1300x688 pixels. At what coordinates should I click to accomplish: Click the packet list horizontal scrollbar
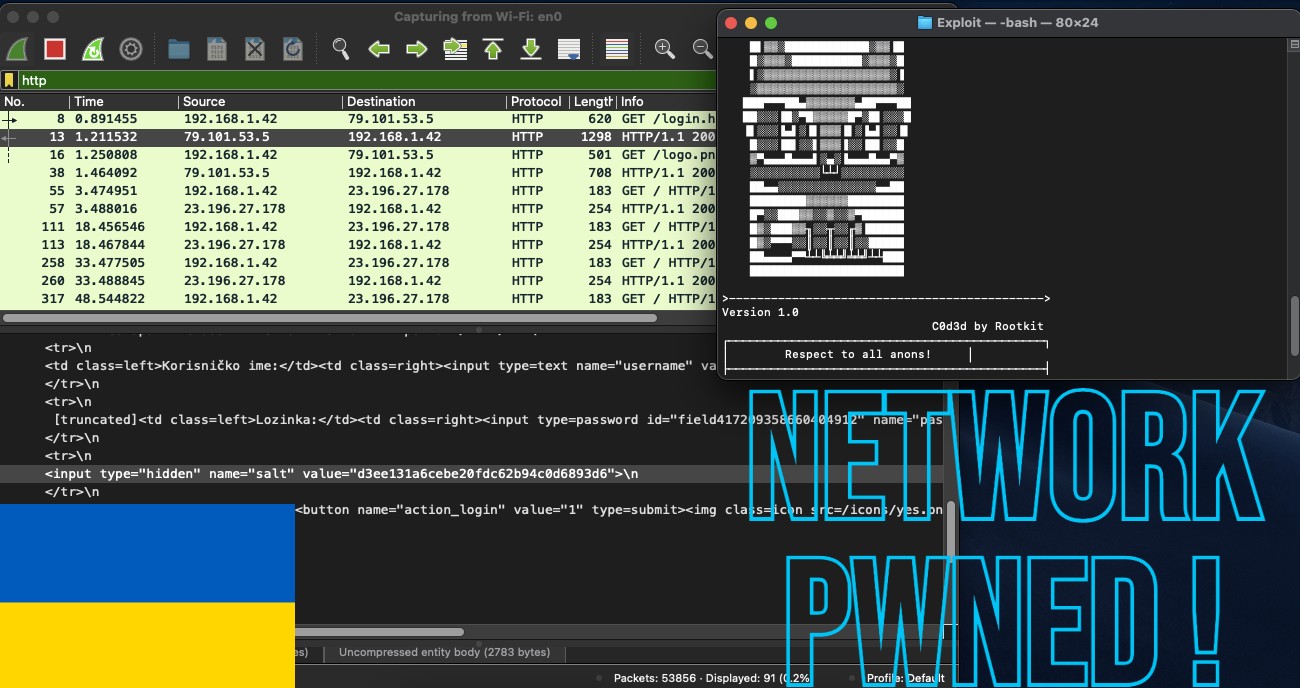tap(330, 318)
